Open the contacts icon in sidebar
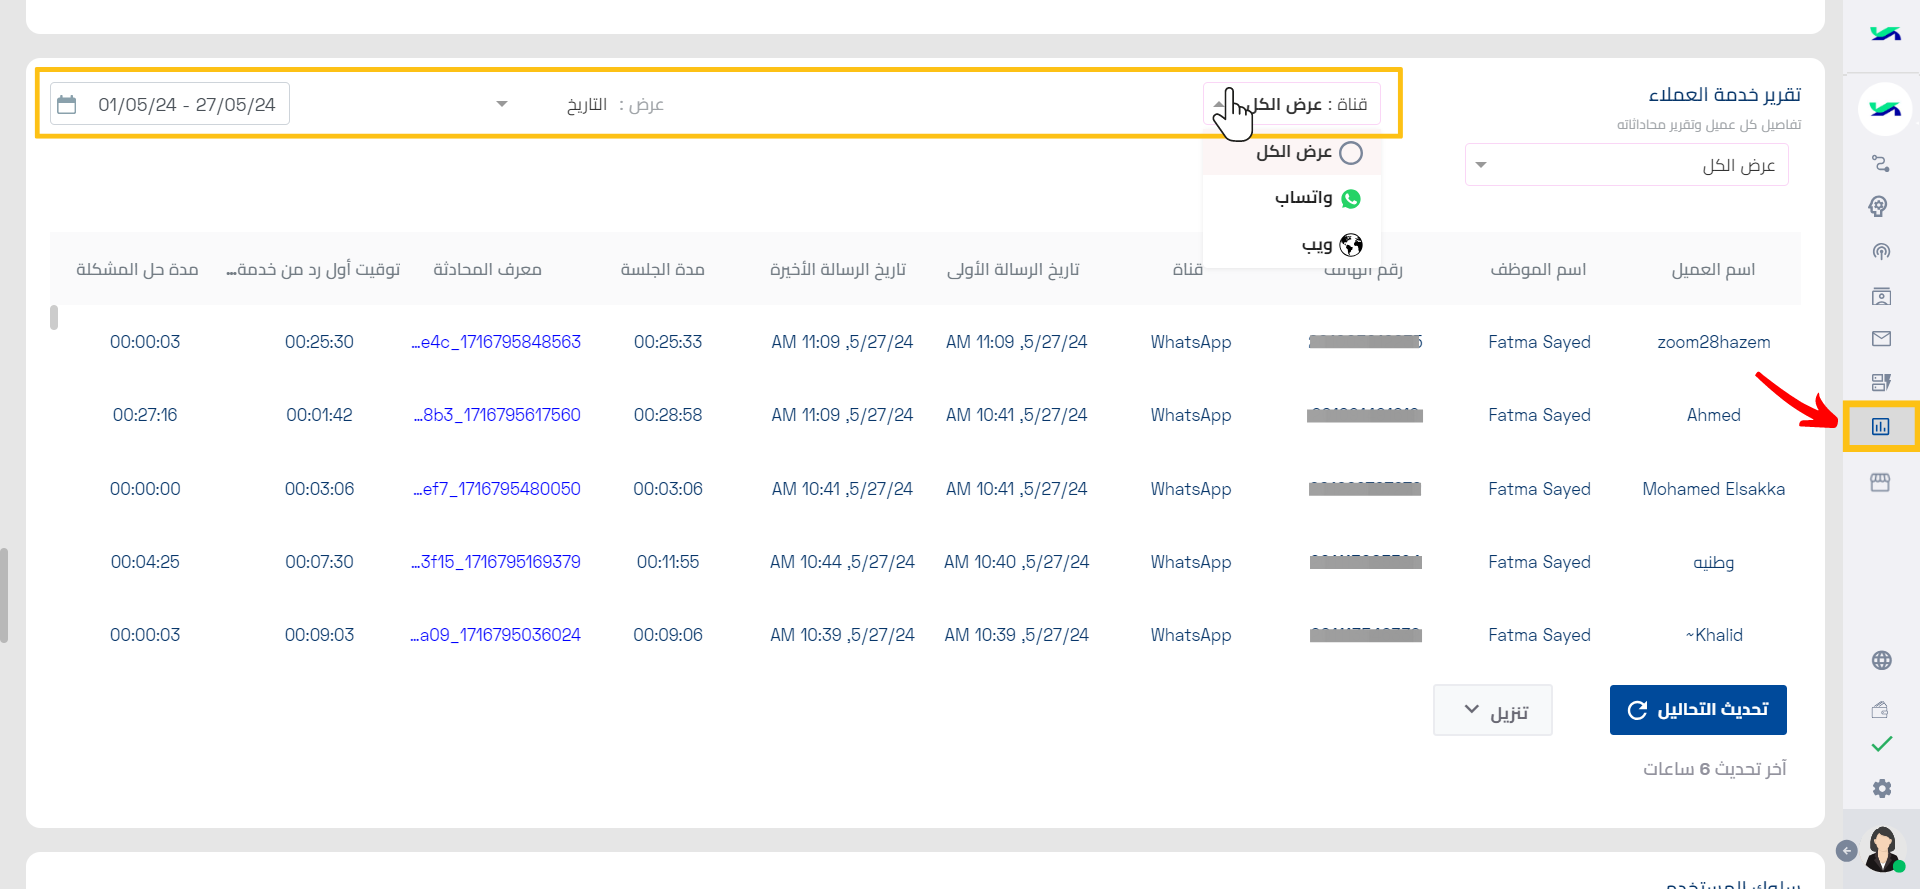1920x889 pixels. (x=1881, y=296)
